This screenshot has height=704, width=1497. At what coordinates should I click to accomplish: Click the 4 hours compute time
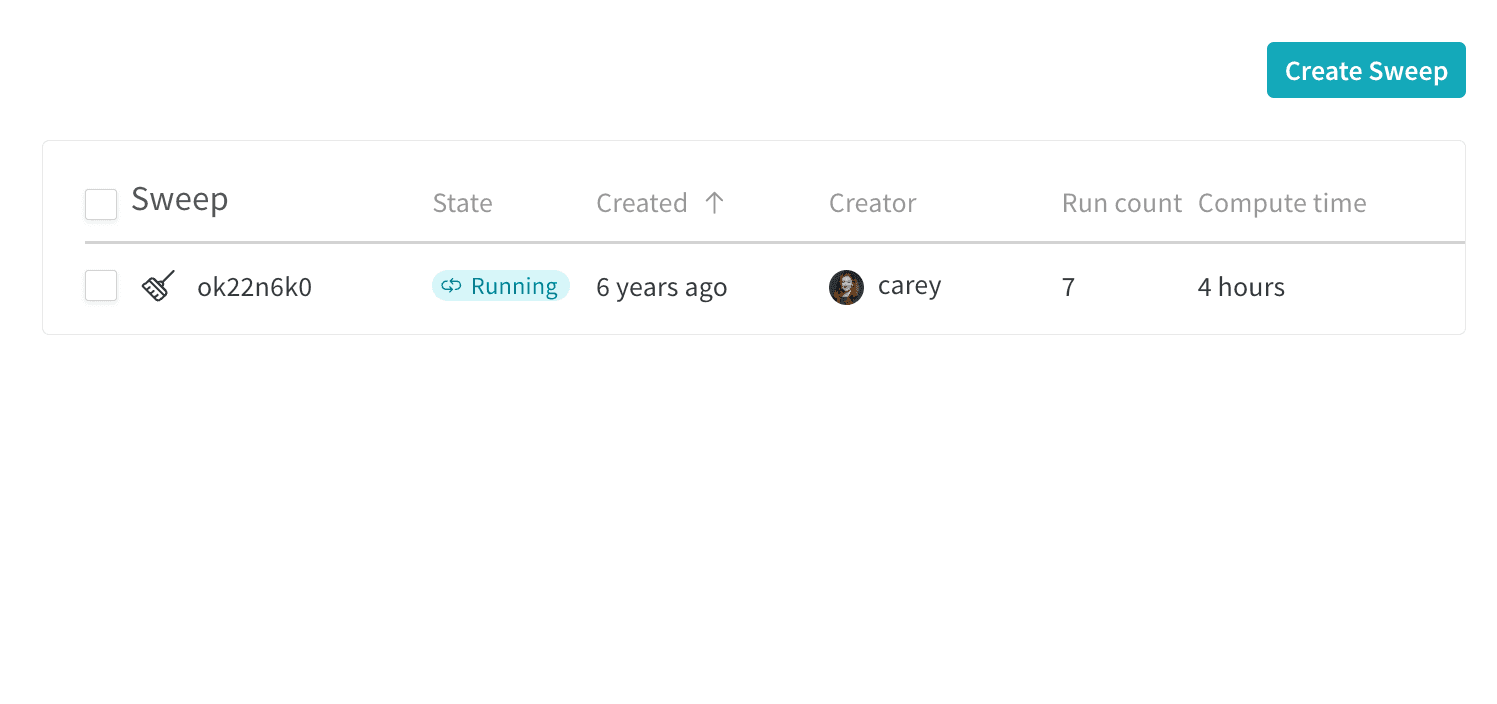point(1241,287)
